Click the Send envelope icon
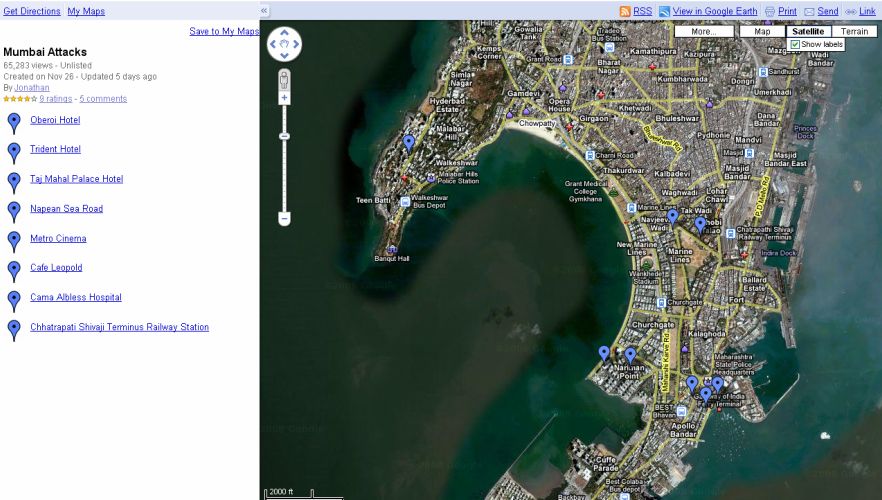 click(x=809, y=11)
